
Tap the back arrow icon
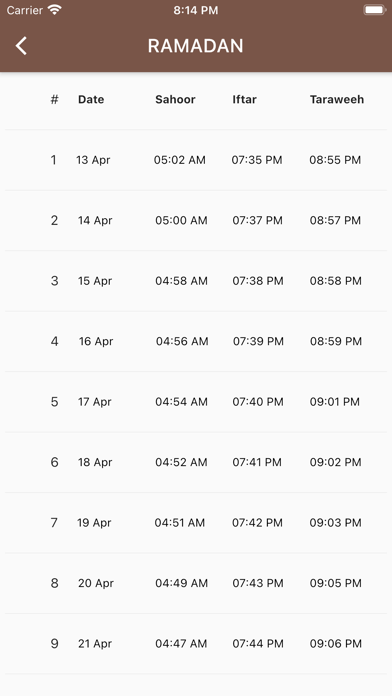pos(21,46)
